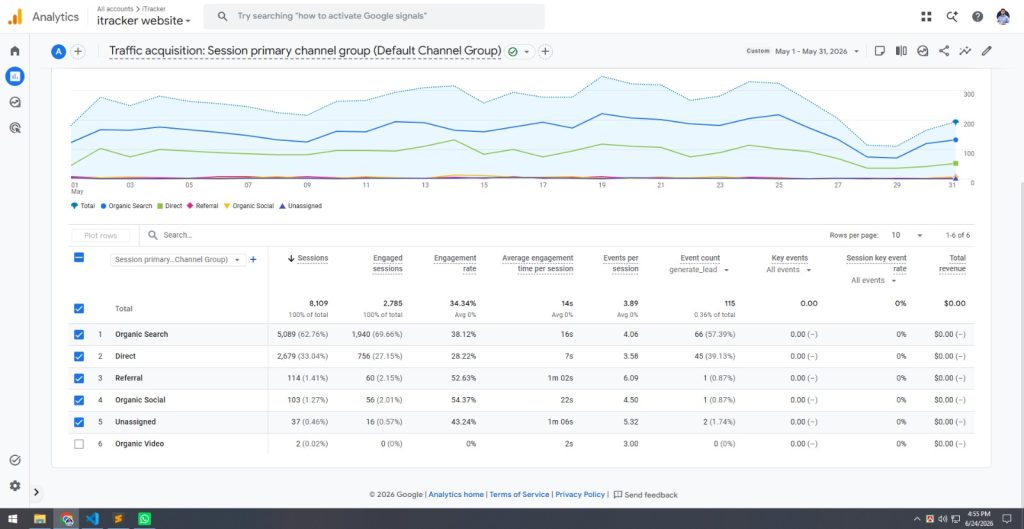
Task: Open the Terms of Service link
Action: 519,494
